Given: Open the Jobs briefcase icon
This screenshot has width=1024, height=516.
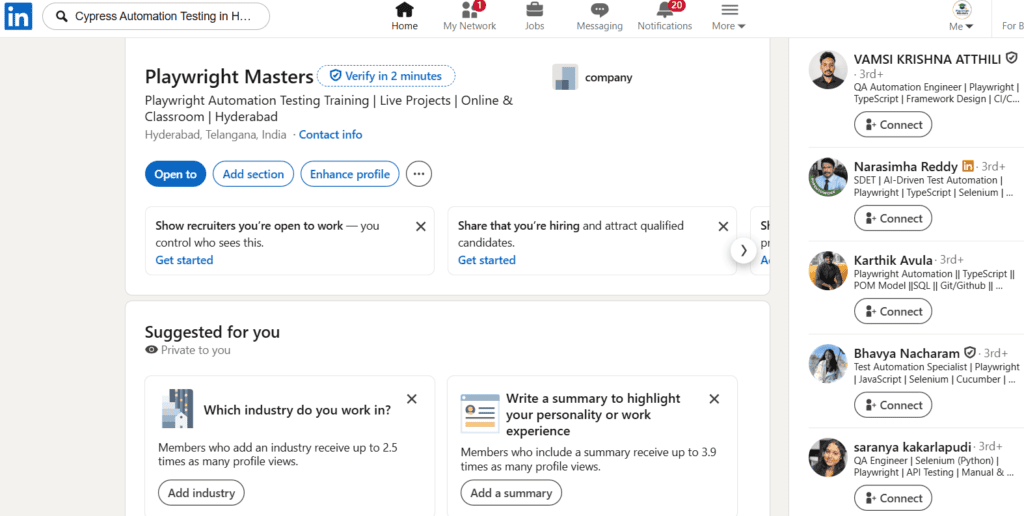Looking at the screenshot, I should point(534,10).
